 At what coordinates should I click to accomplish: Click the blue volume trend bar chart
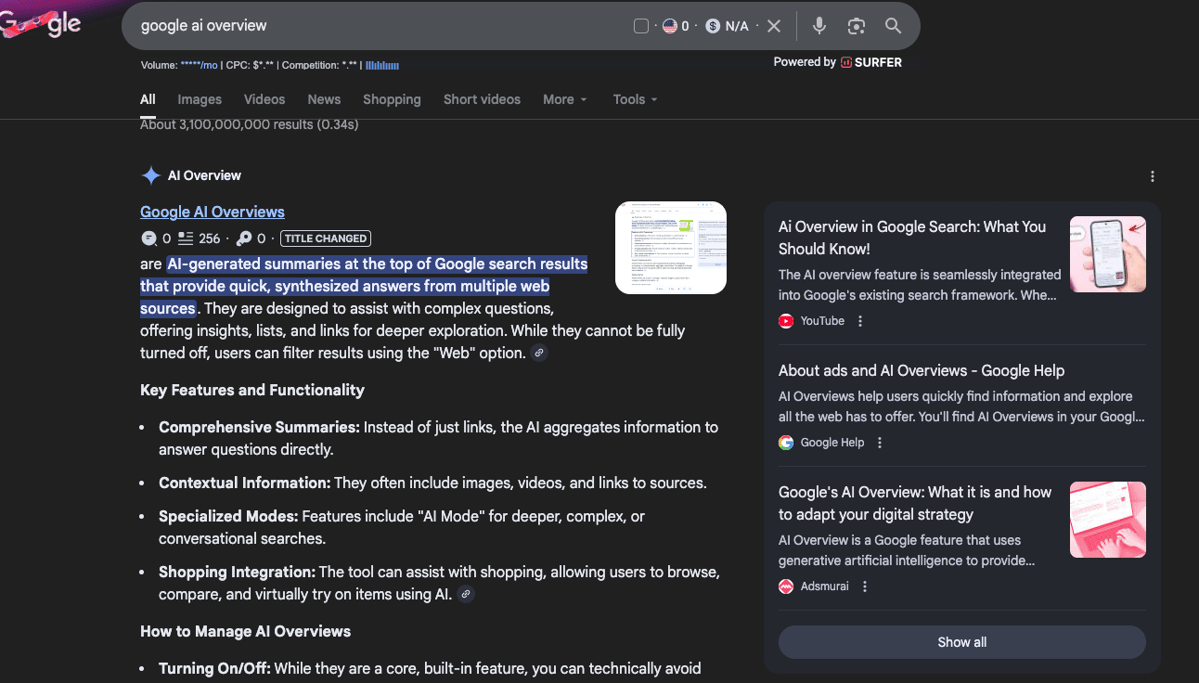[x=382, y=65]
